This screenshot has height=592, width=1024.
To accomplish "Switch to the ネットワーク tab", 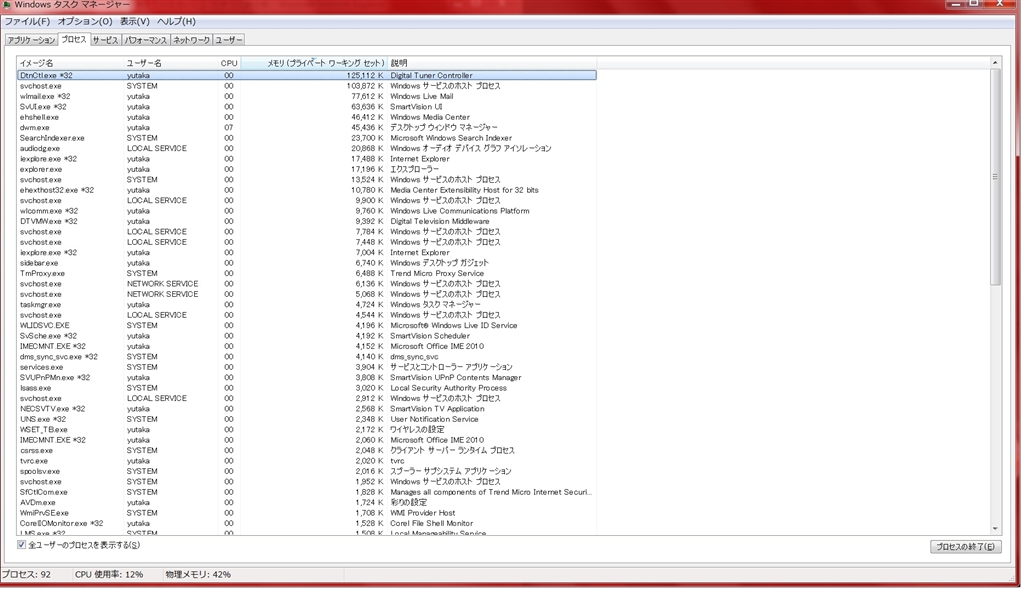I will point(191,40).
